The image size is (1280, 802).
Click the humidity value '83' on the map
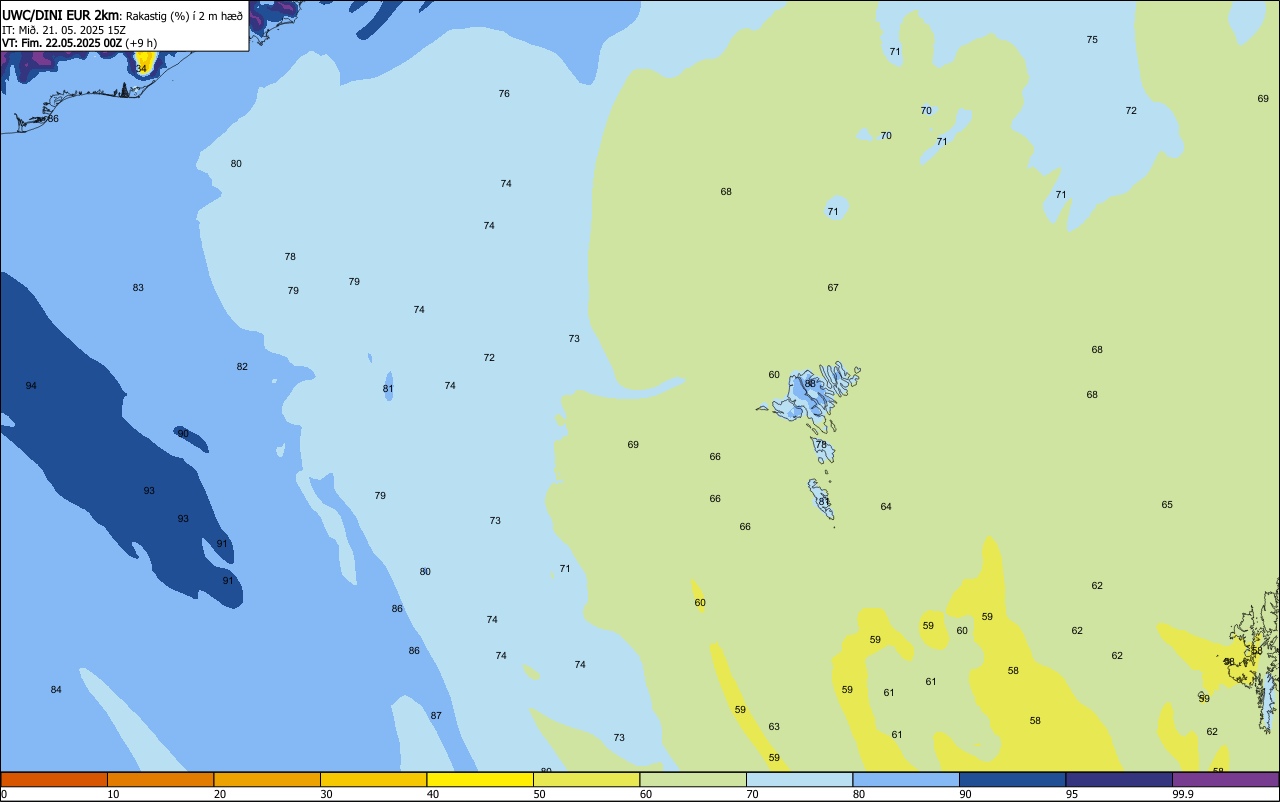tap(138, 288)
